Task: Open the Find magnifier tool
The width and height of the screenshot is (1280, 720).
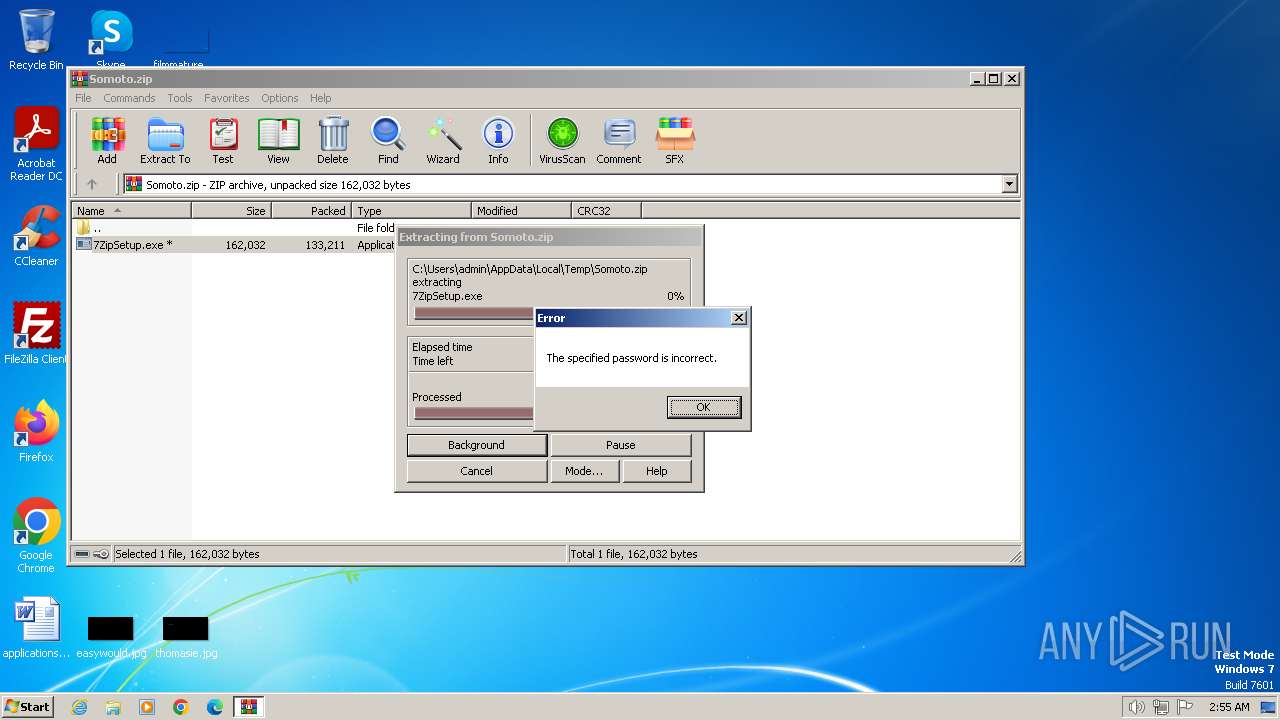Action: (x=388, y=140)
